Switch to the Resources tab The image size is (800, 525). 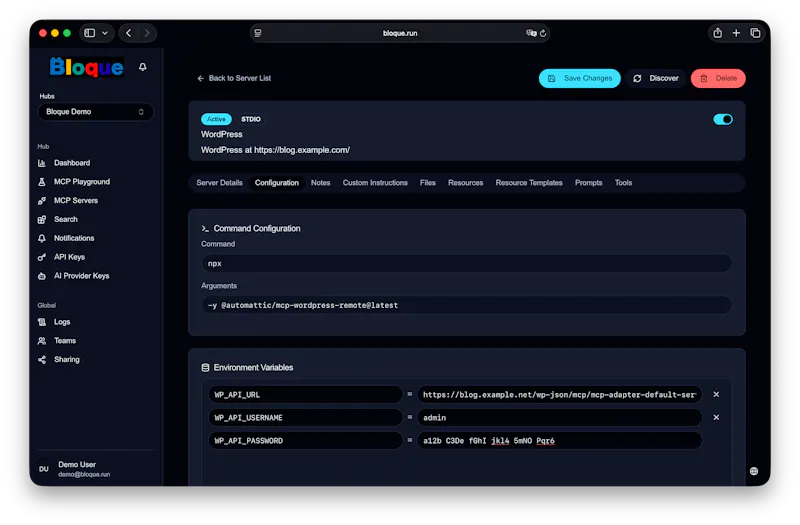pos(465,183)
